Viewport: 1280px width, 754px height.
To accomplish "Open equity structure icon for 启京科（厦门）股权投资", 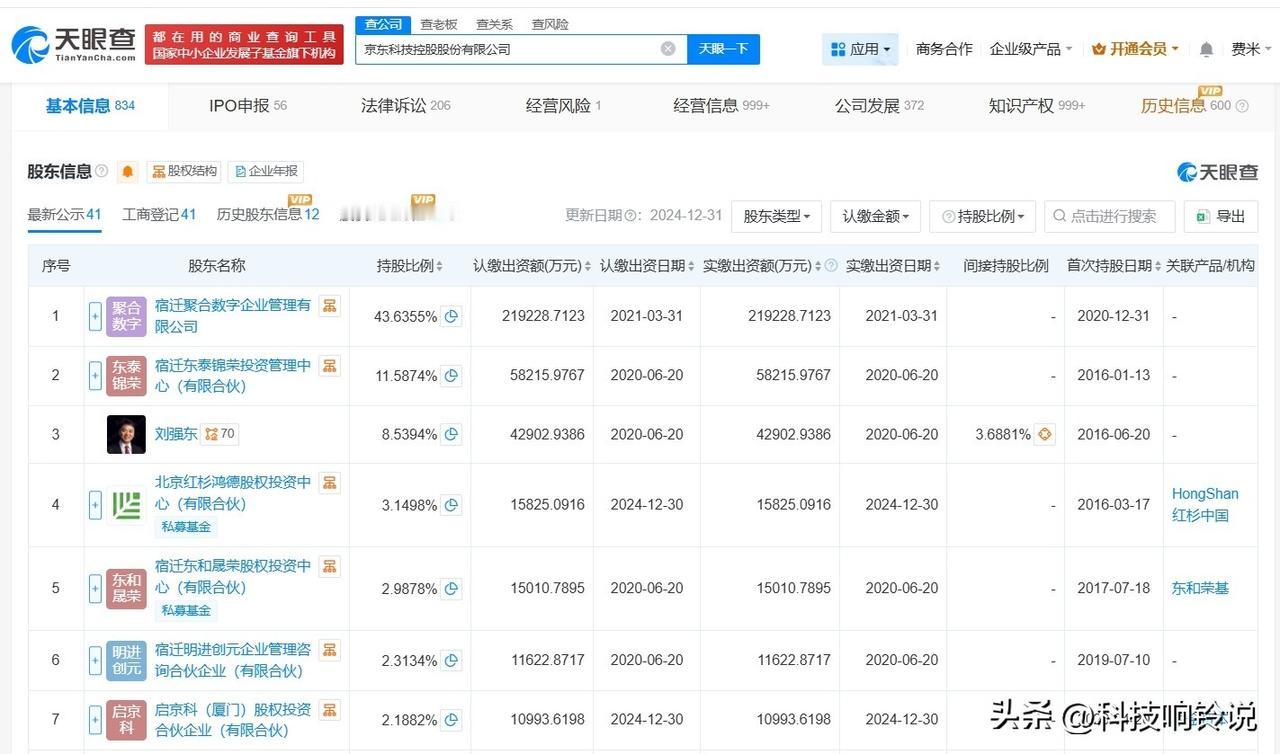I will (330, 710).
